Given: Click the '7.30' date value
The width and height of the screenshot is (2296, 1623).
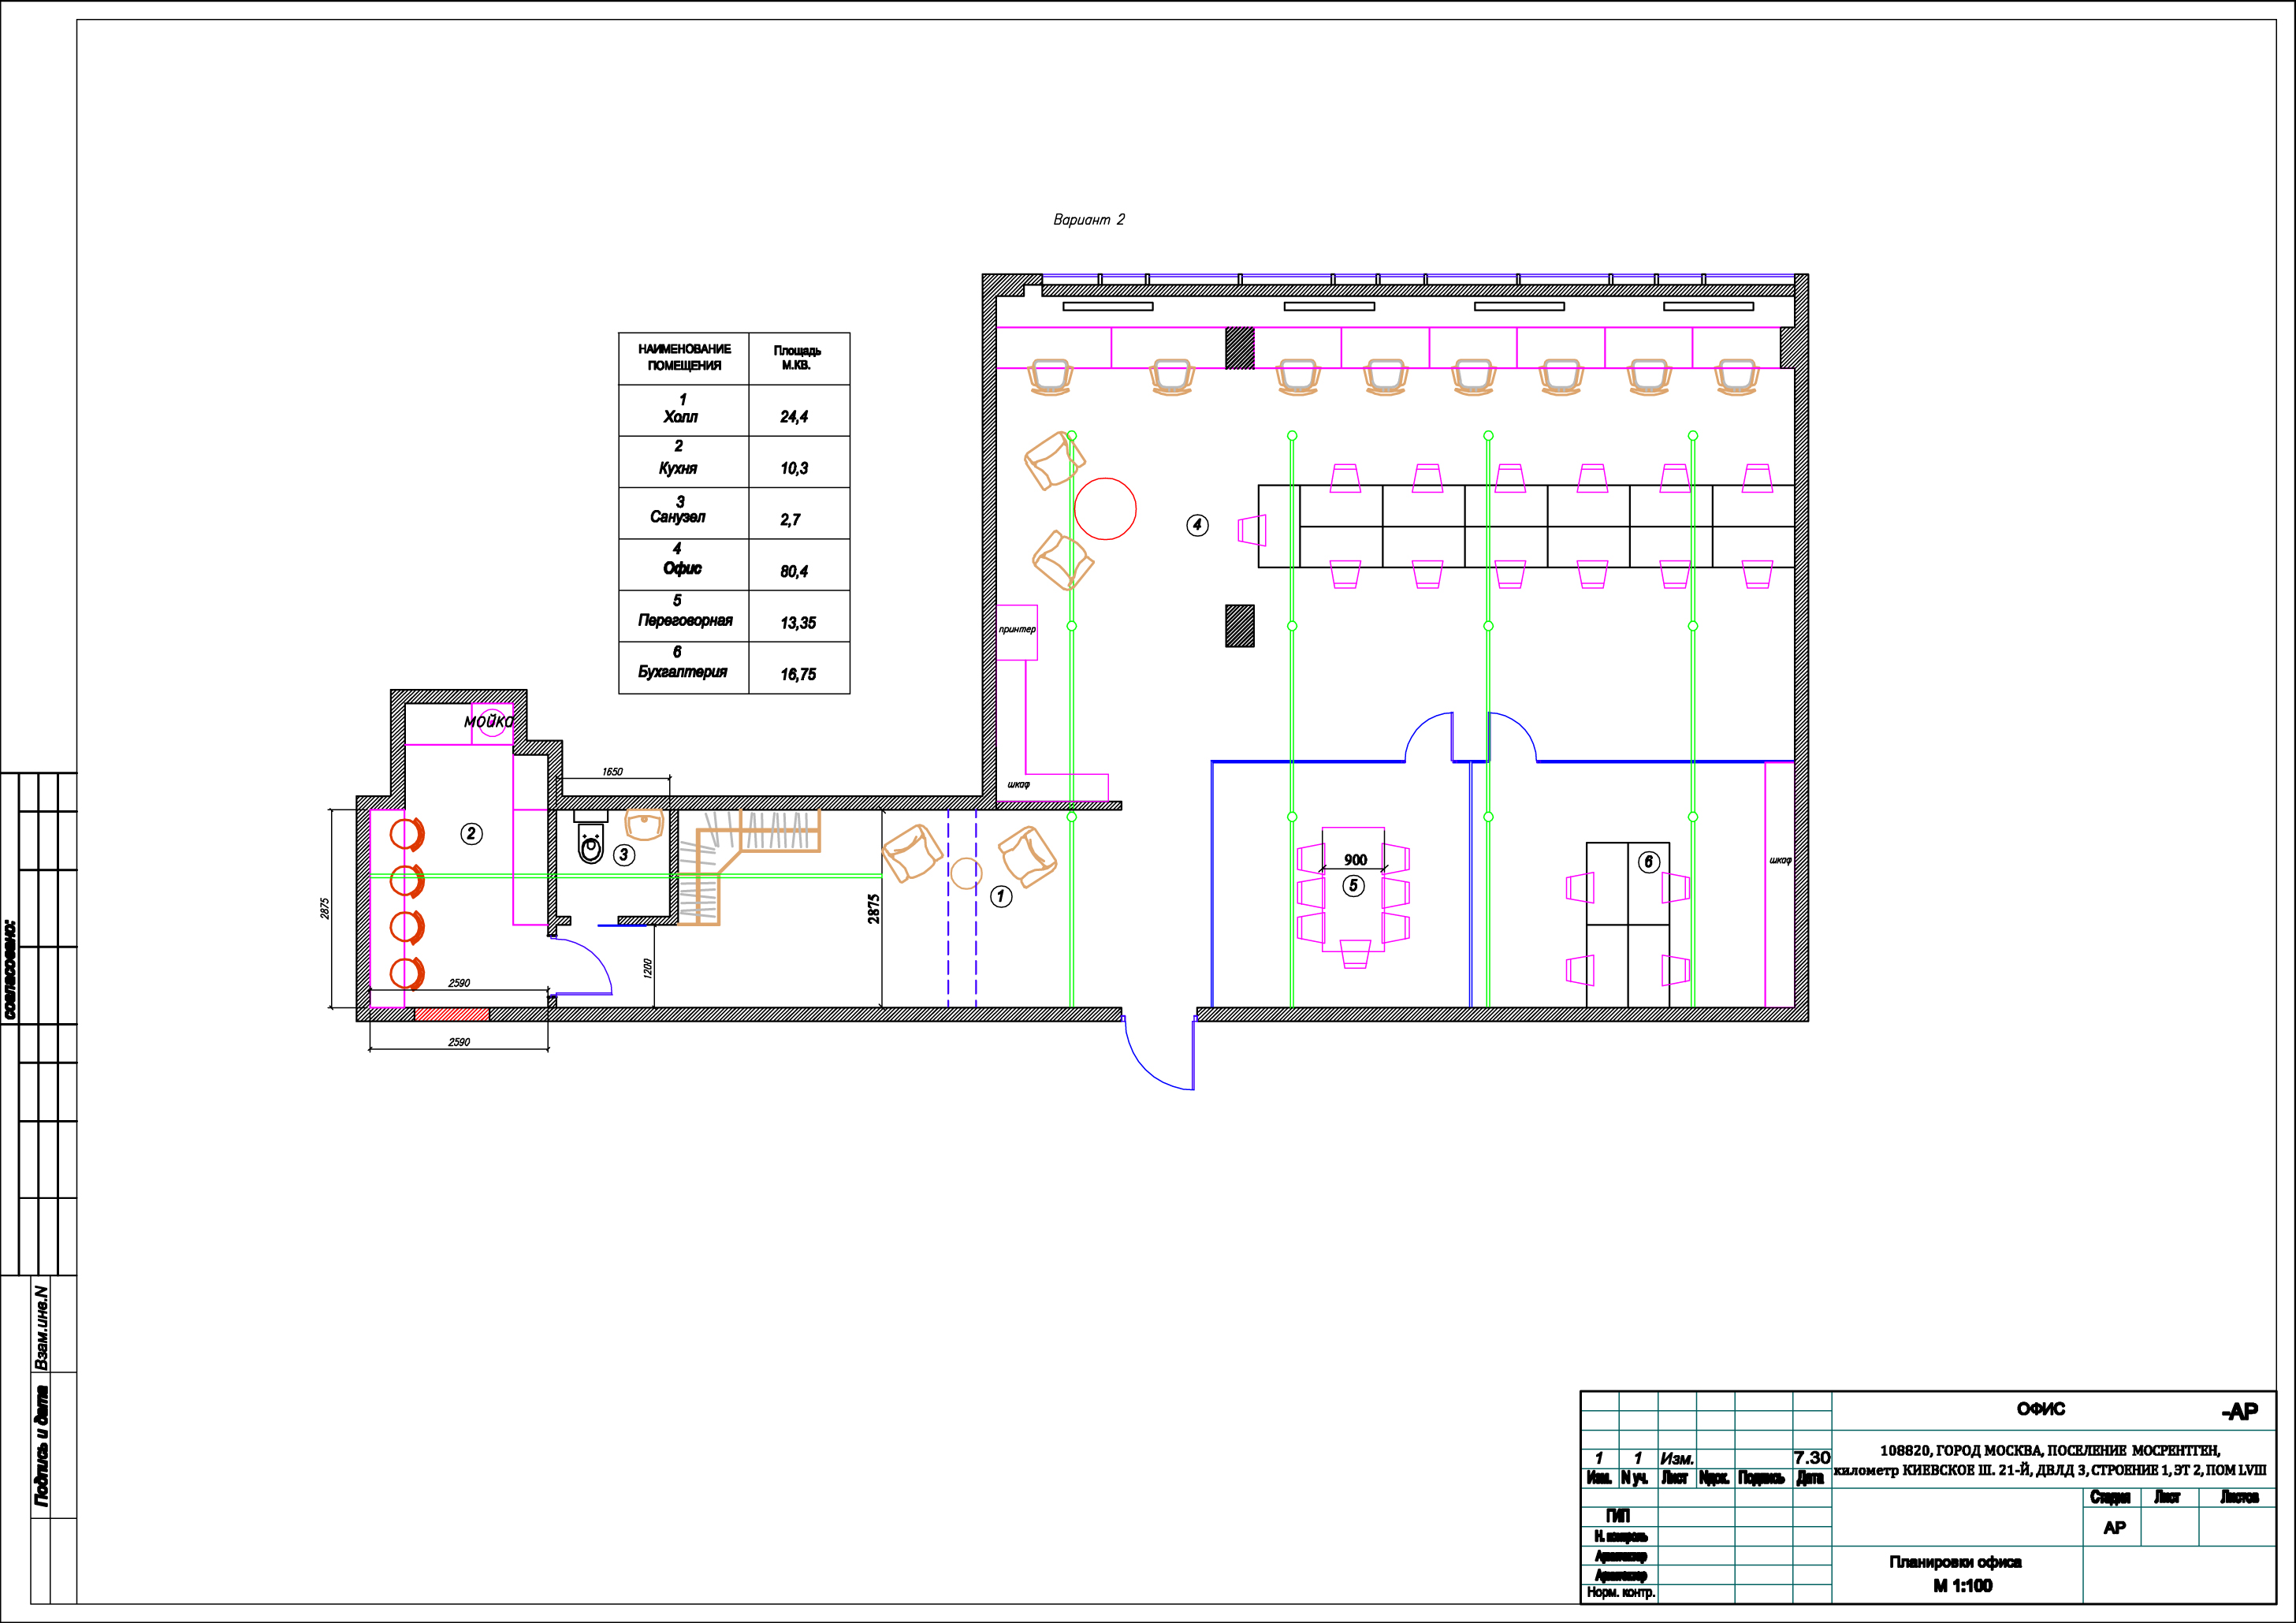Looking at the screenshot, I should 1812,1458.
